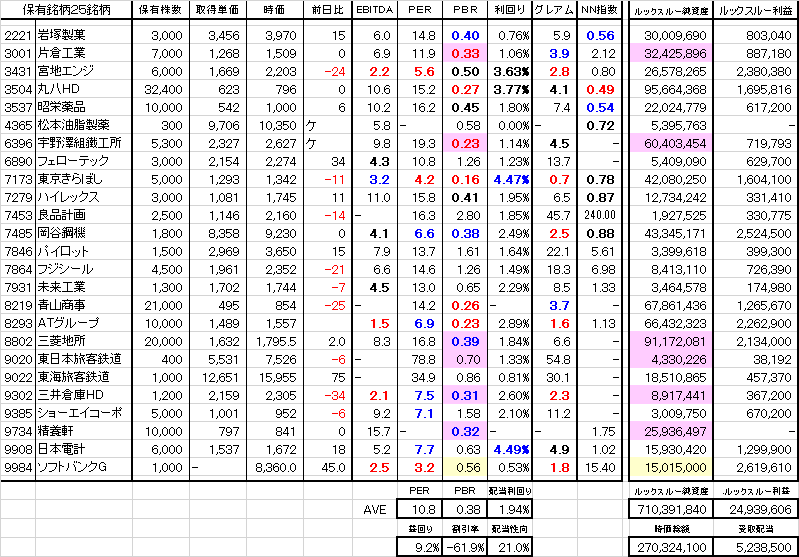Select received dividends total 5,238,500
This screenshot has height=557, width=799.
(x=756, y=547)
